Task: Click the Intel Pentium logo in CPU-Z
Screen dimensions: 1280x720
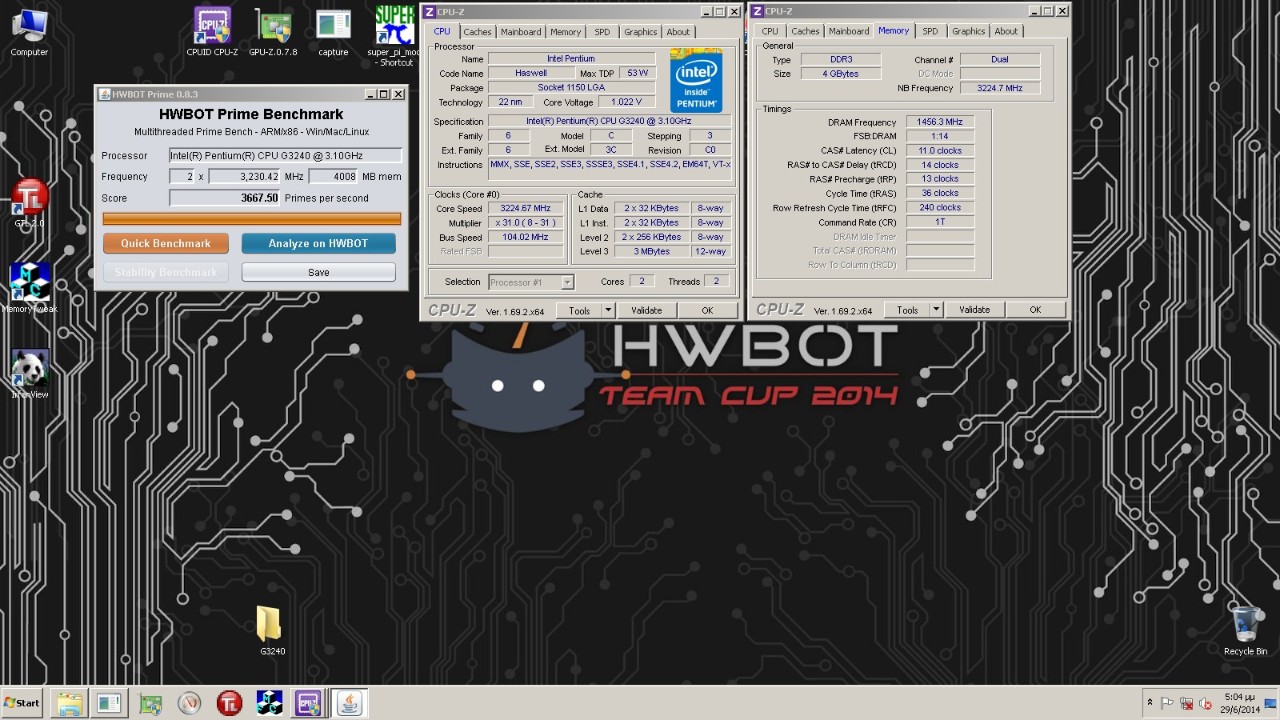Action: click(x=696, y=79)
